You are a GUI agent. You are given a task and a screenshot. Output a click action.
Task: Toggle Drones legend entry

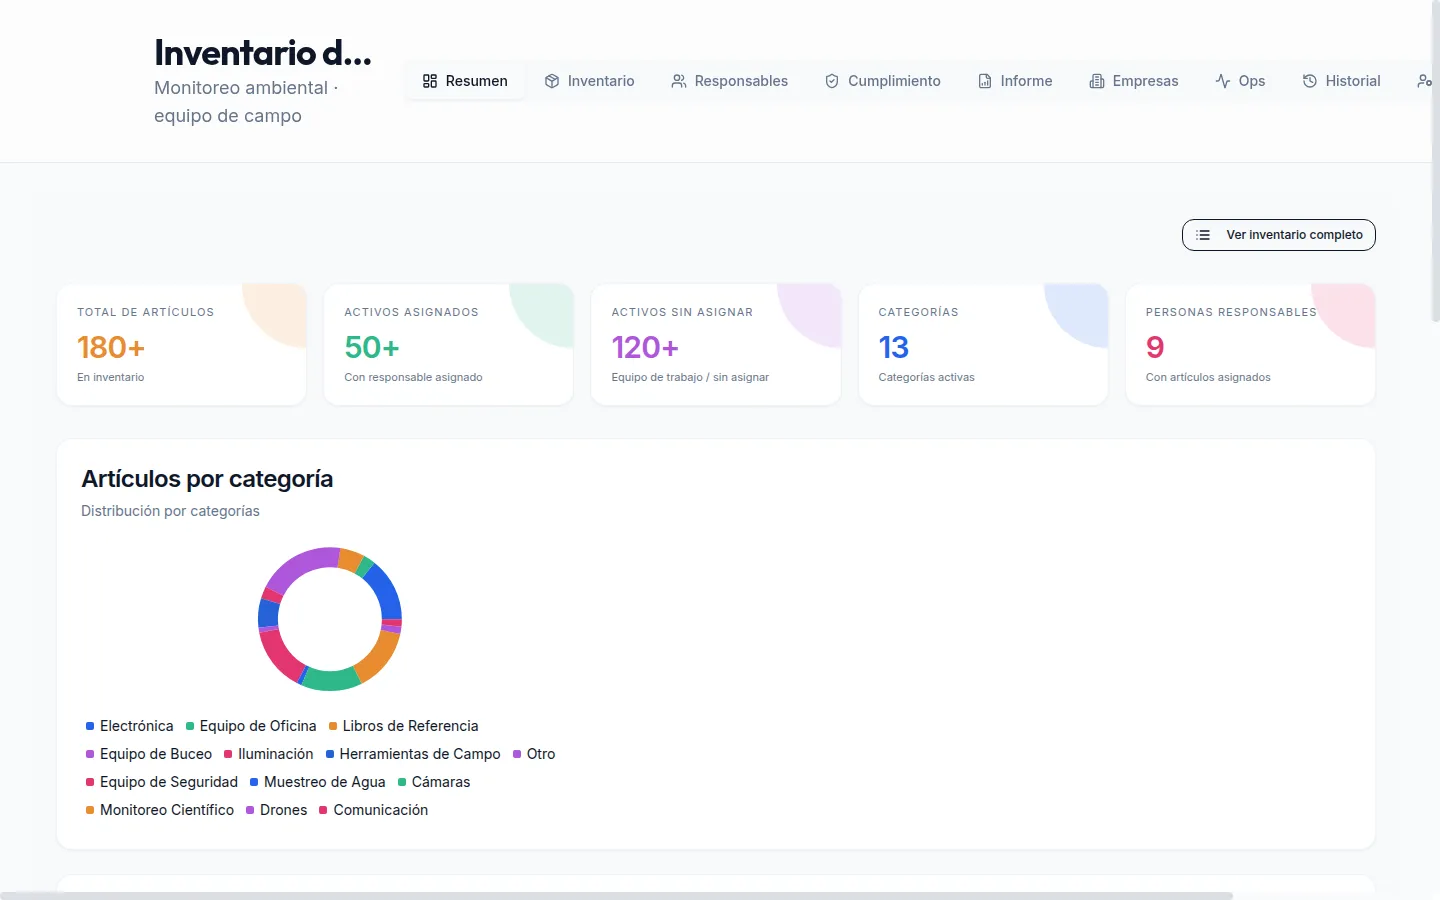(x=277, y=810)
